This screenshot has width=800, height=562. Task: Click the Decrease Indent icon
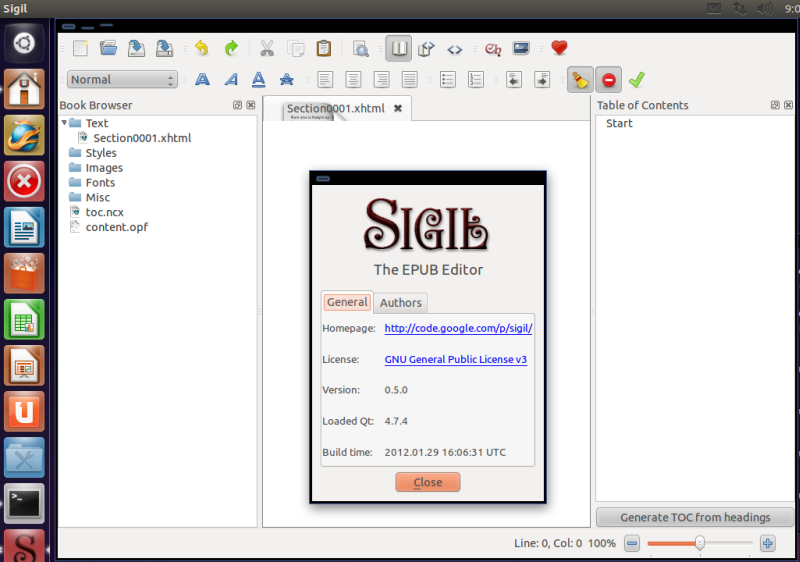tap(514, 80)
